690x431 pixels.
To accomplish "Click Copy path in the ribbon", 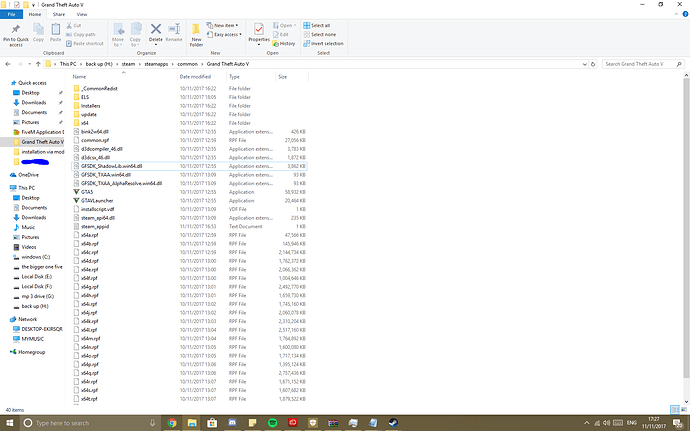I will 81,34.
